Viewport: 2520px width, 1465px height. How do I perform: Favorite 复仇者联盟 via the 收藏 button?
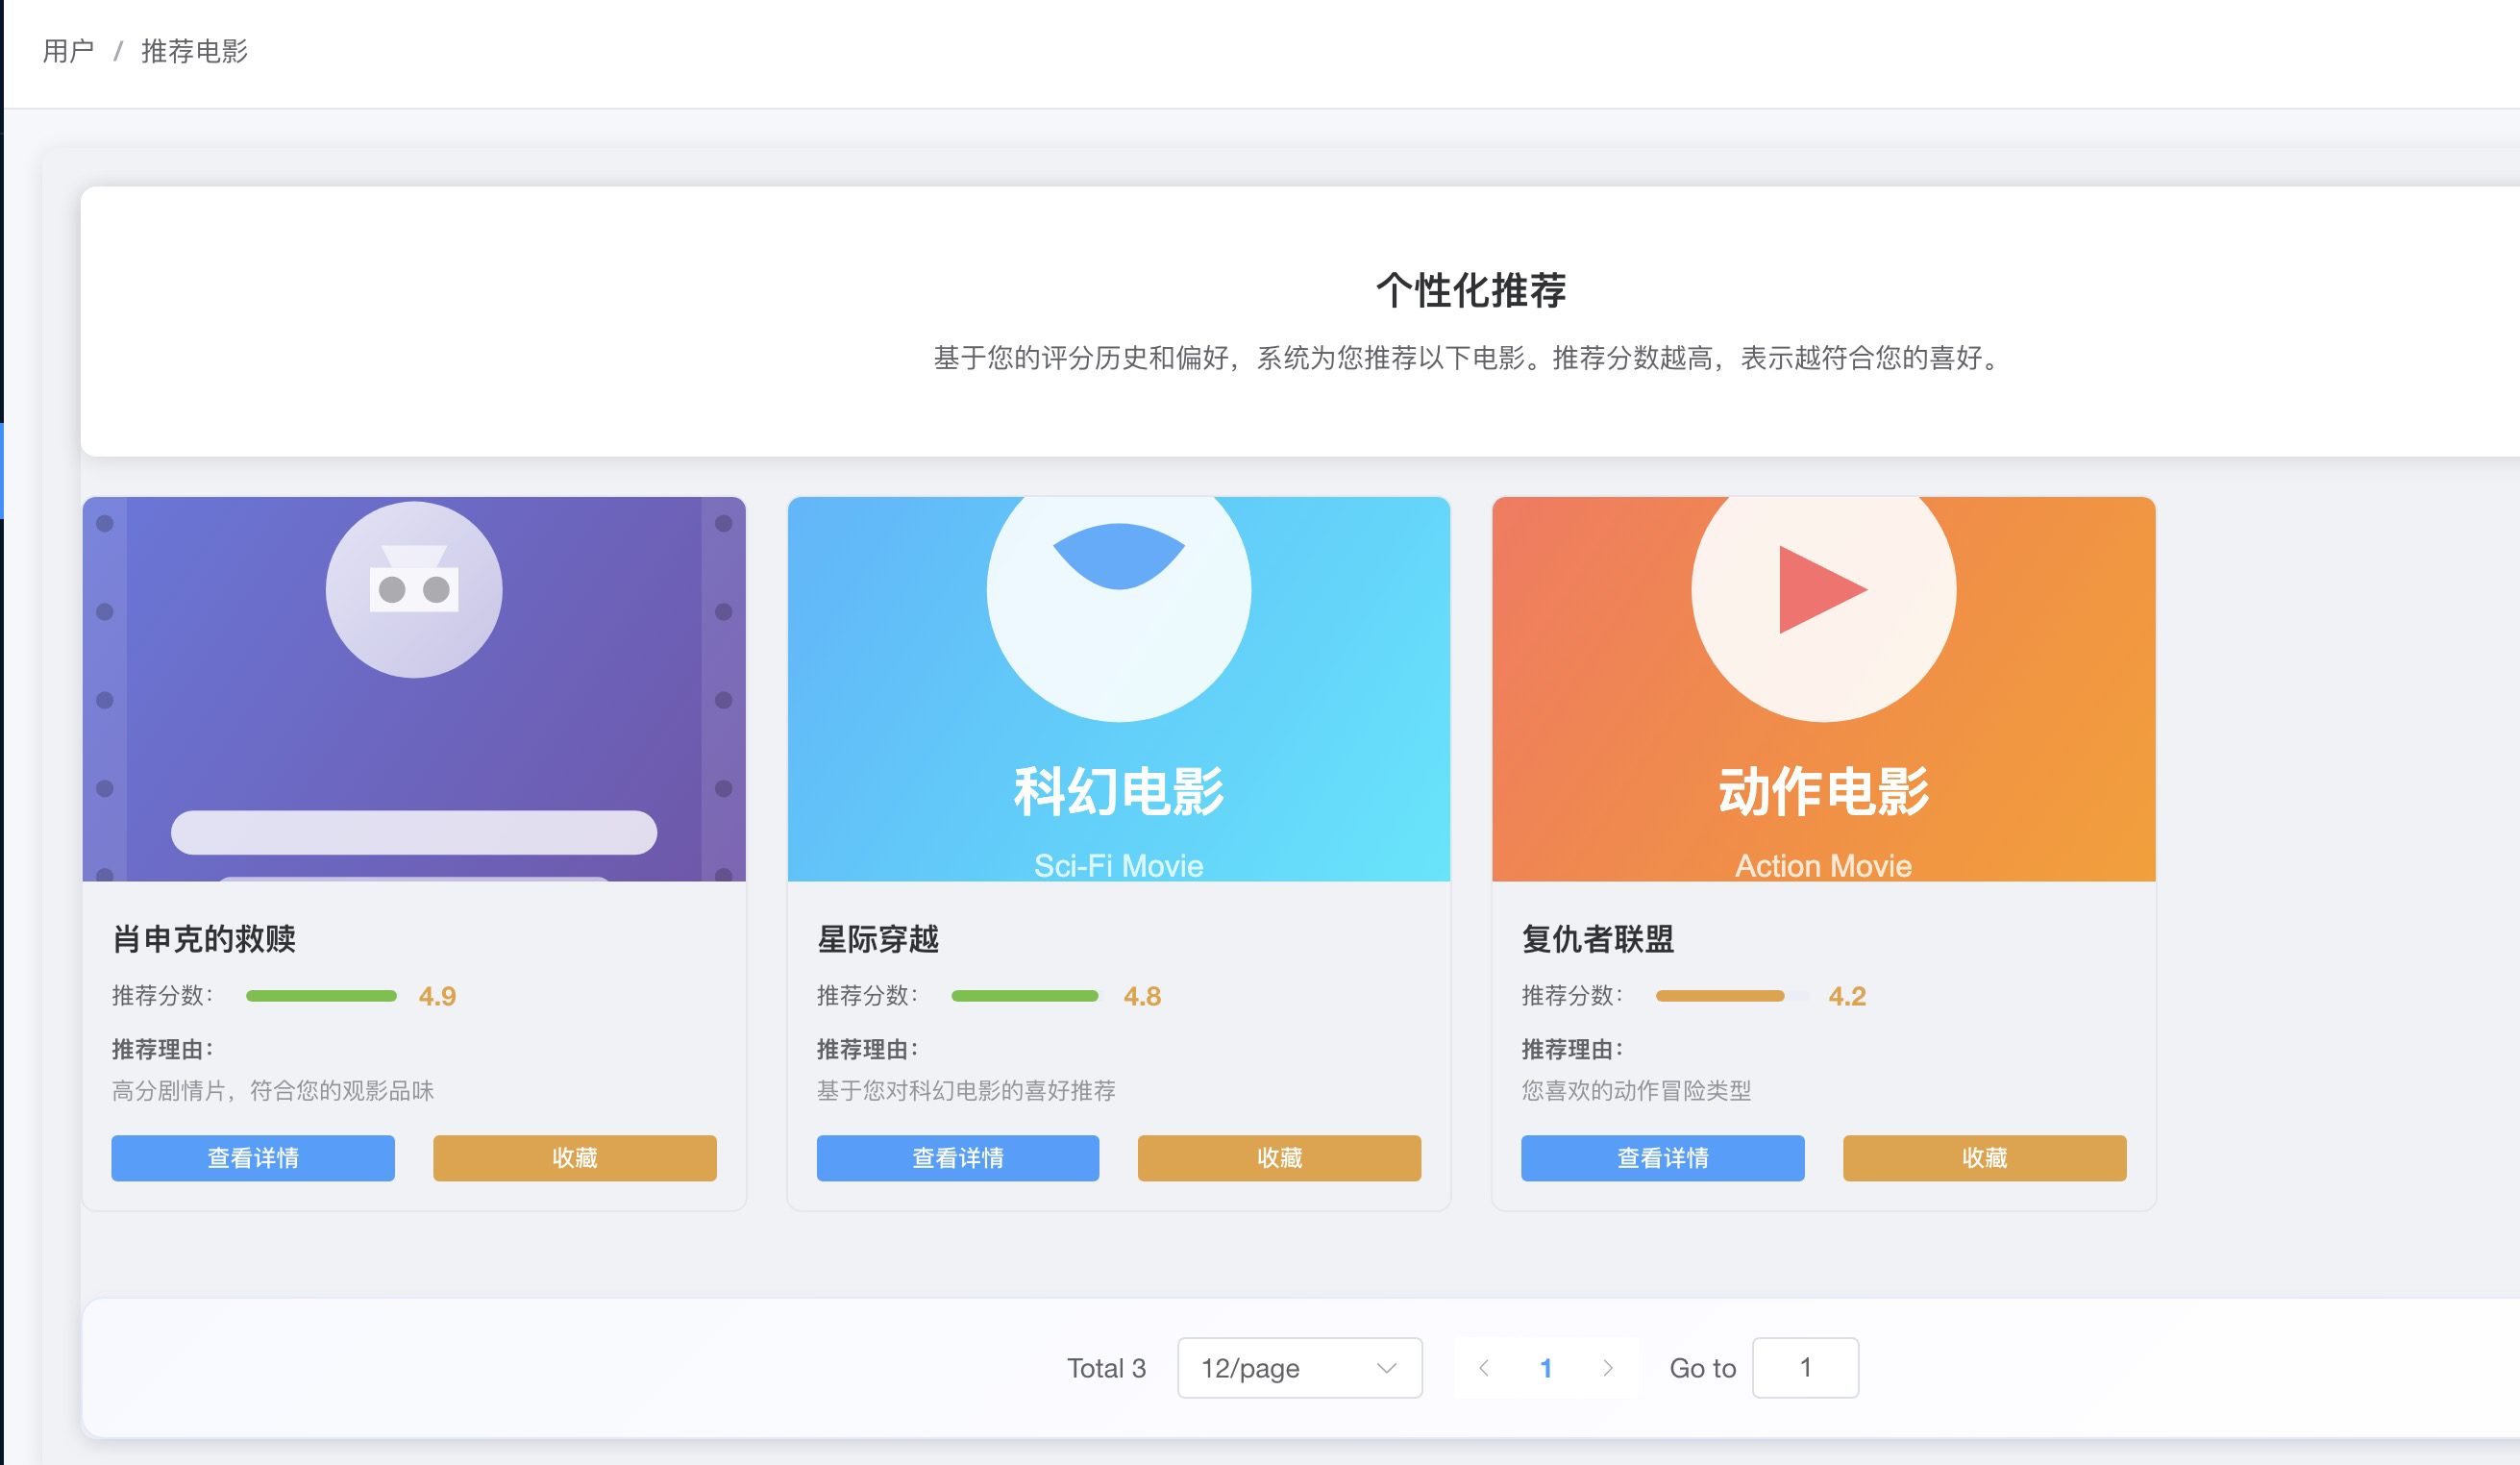tap(1983, 1157)
